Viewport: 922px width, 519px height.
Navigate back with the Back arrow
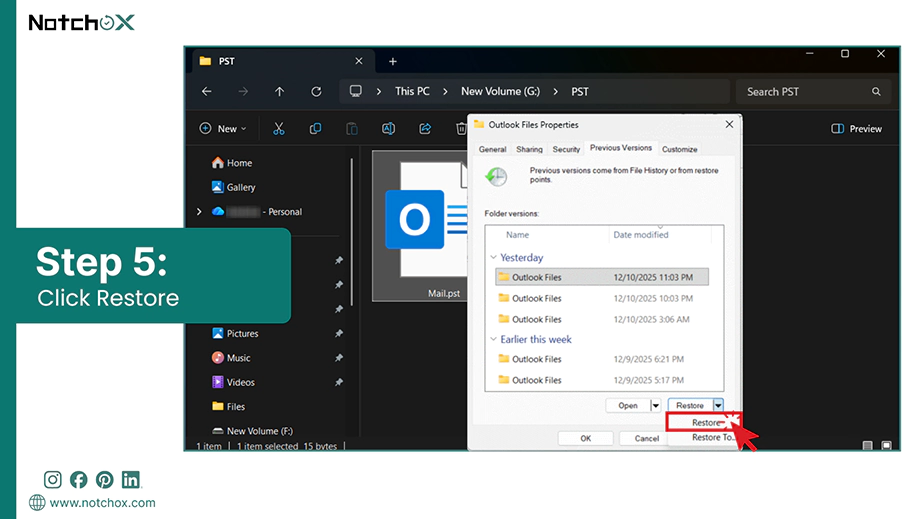tap(206, 92)
